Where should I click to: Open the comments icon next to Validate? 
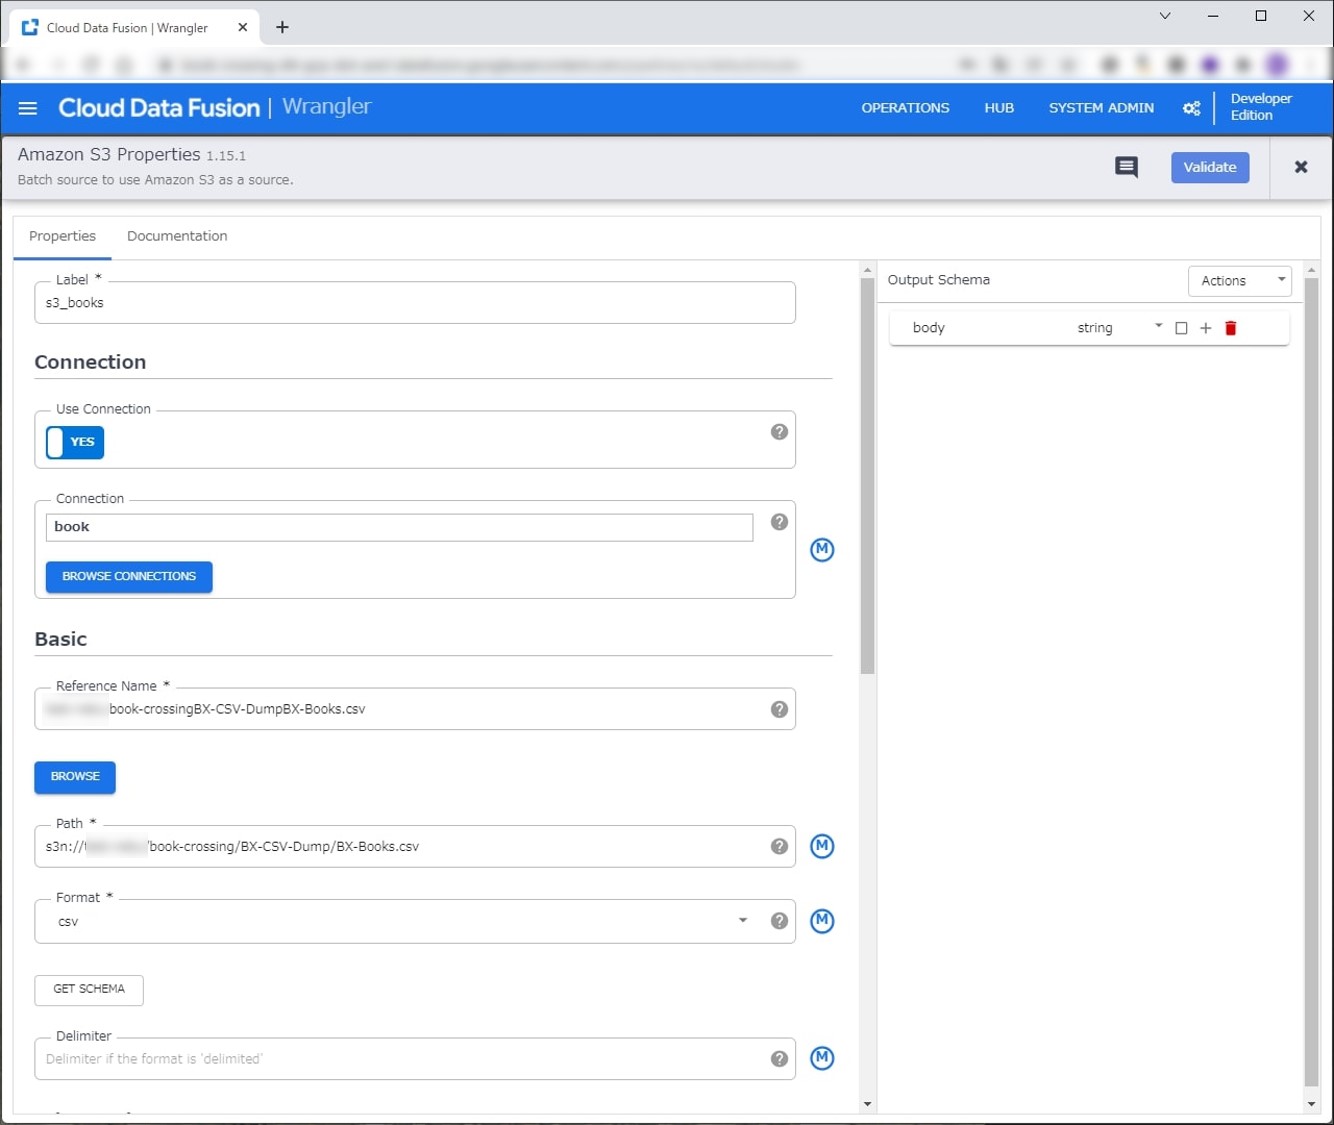click(1126, 167)
